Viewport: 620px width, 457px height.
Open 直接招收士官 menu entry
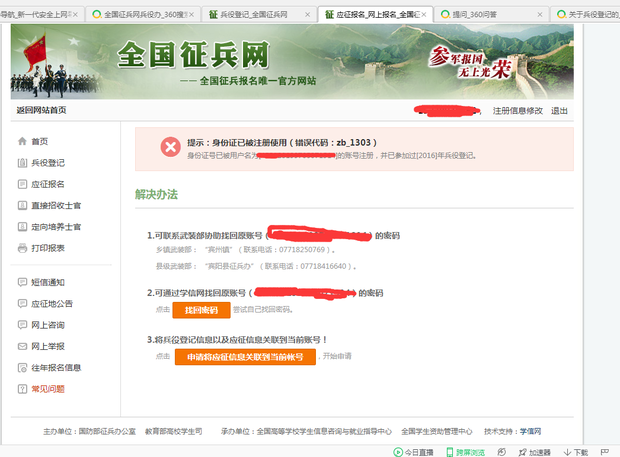56,205
